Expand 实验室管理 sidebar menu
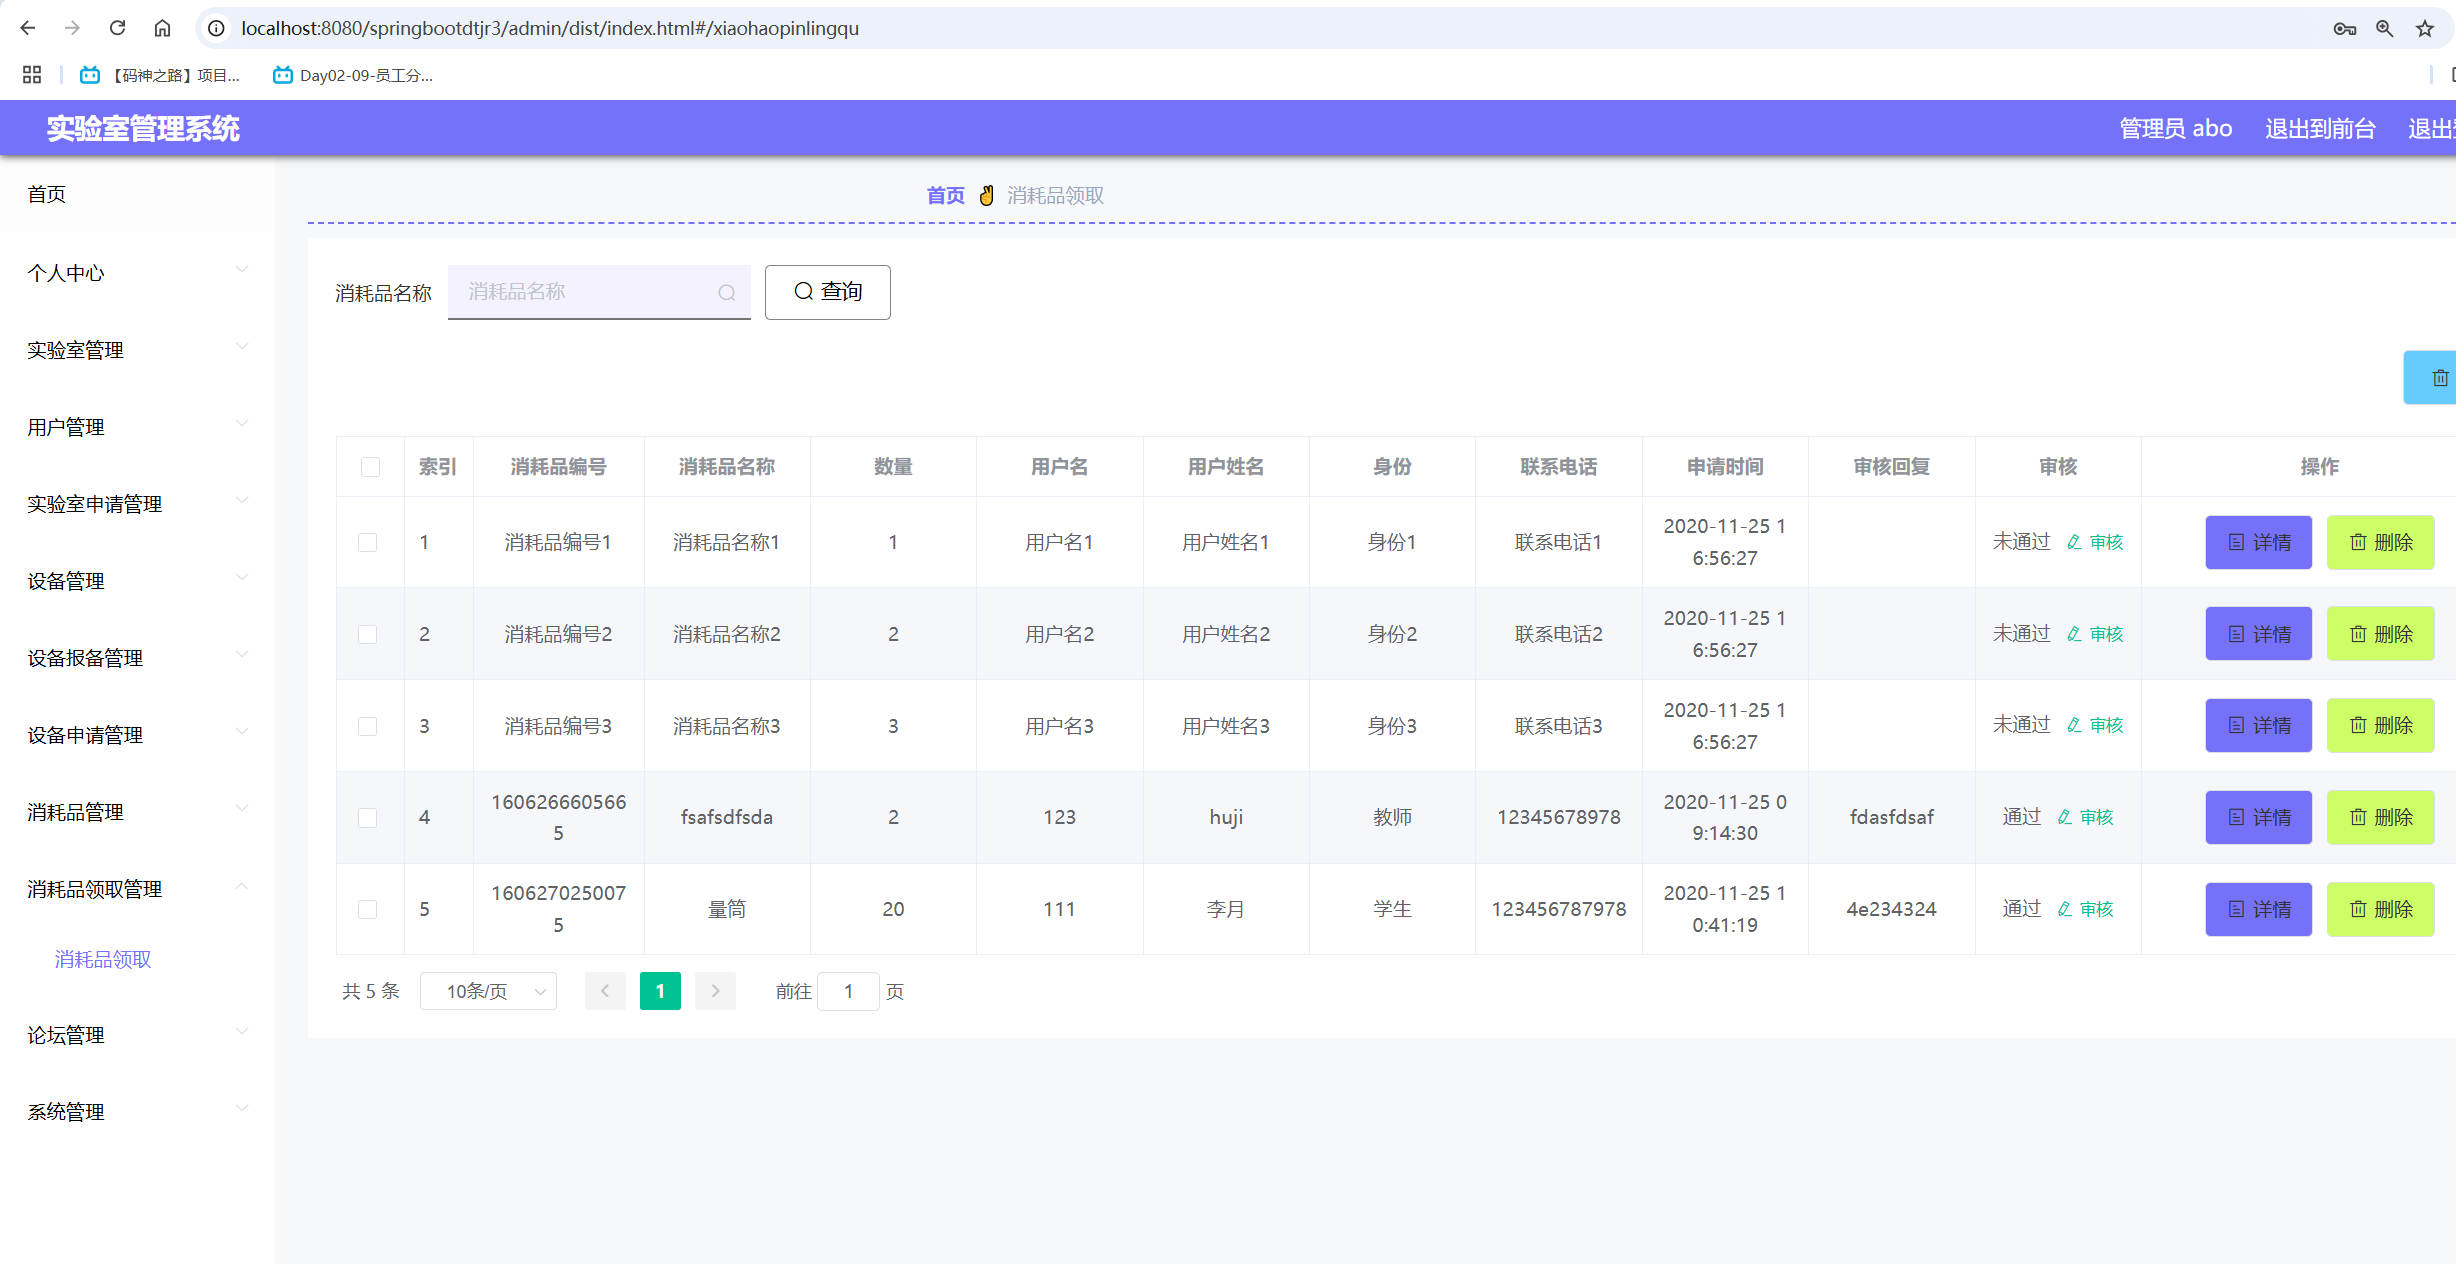 [137, 349]
